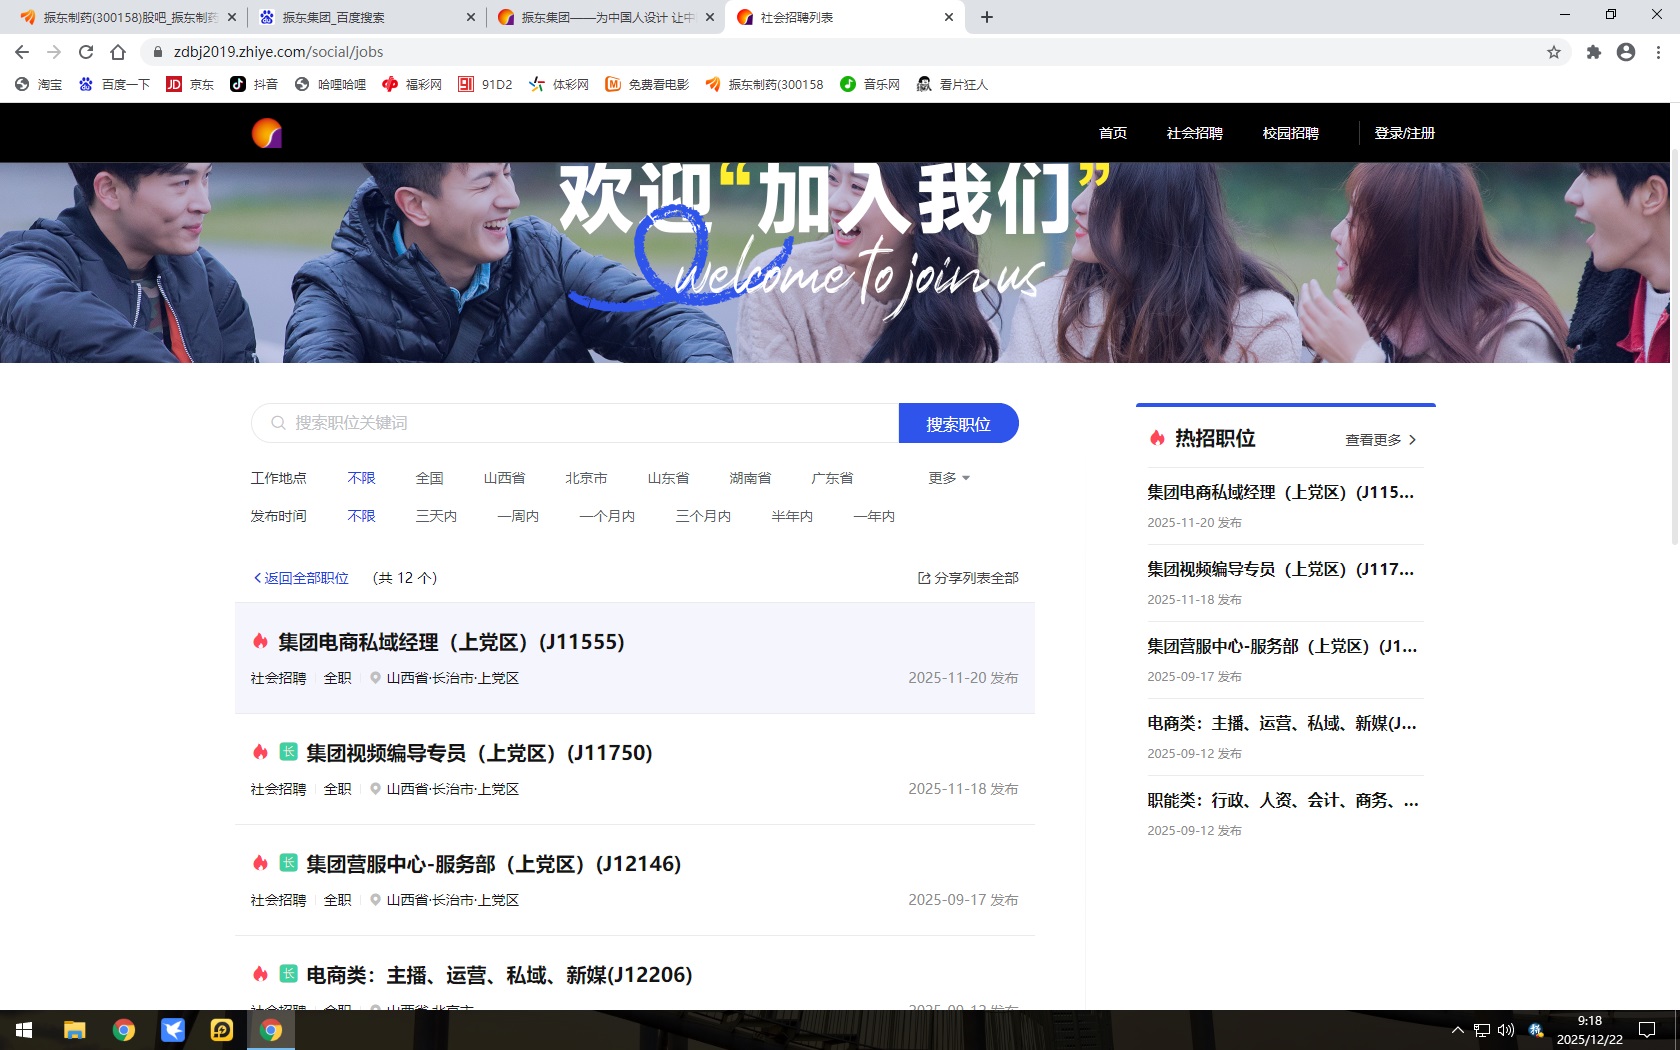This screenshot has width=1680, height=1050.
Task: Open job 集团视频编导专员 (J11750) in list
Action: point(635,769)
